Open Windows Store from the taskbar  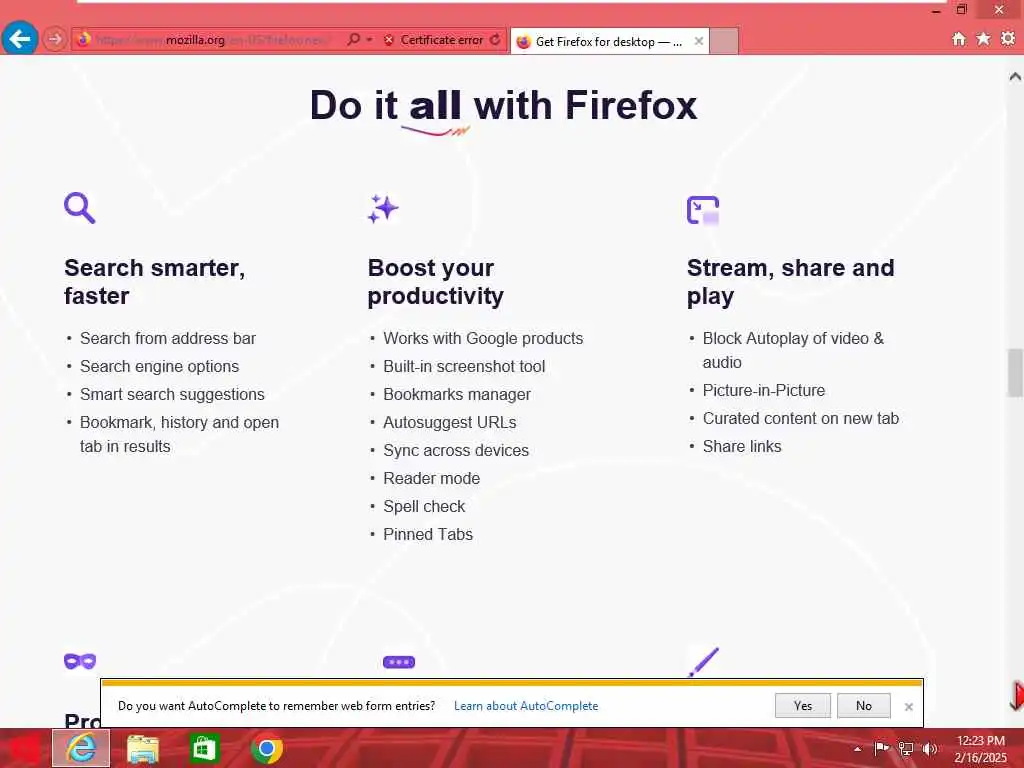tap(204, 748)
